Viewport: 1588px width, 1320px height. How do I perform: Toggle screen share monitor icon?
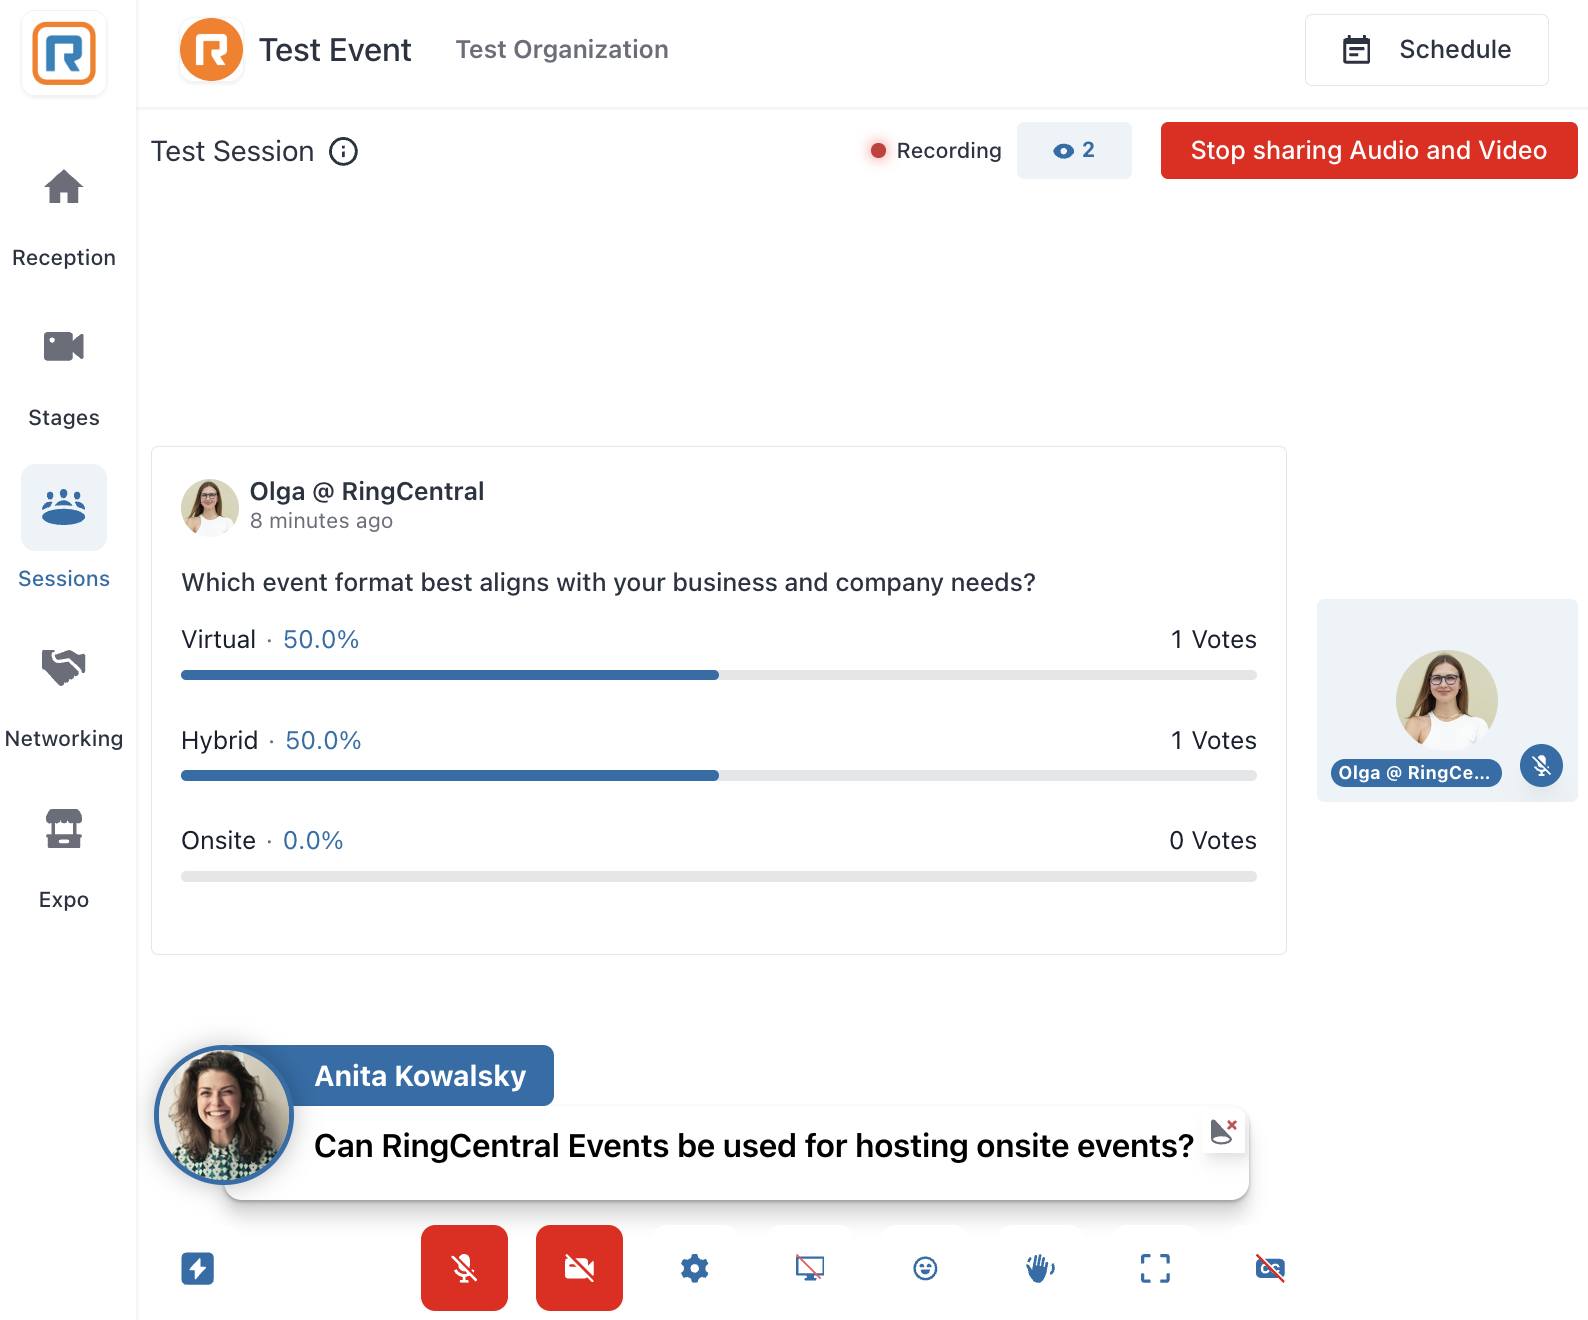pos(810,1268)
